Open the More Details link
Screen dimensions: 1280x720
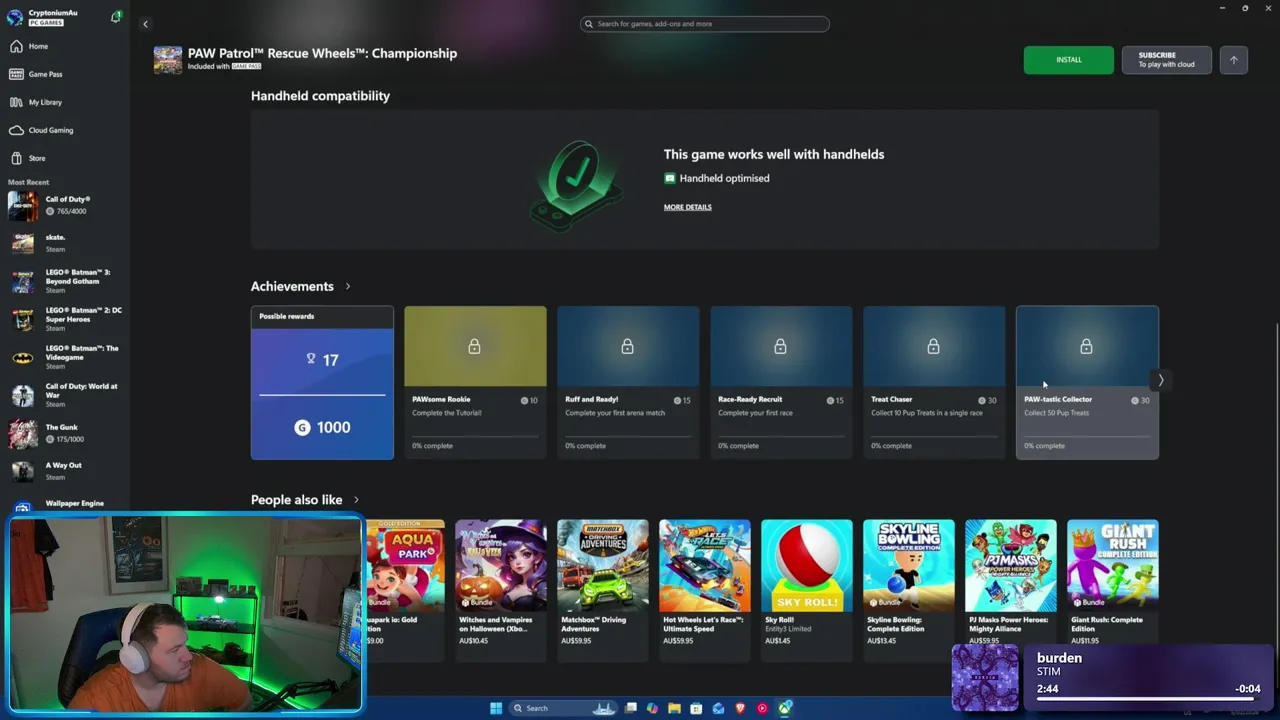[x=688, y=207]
